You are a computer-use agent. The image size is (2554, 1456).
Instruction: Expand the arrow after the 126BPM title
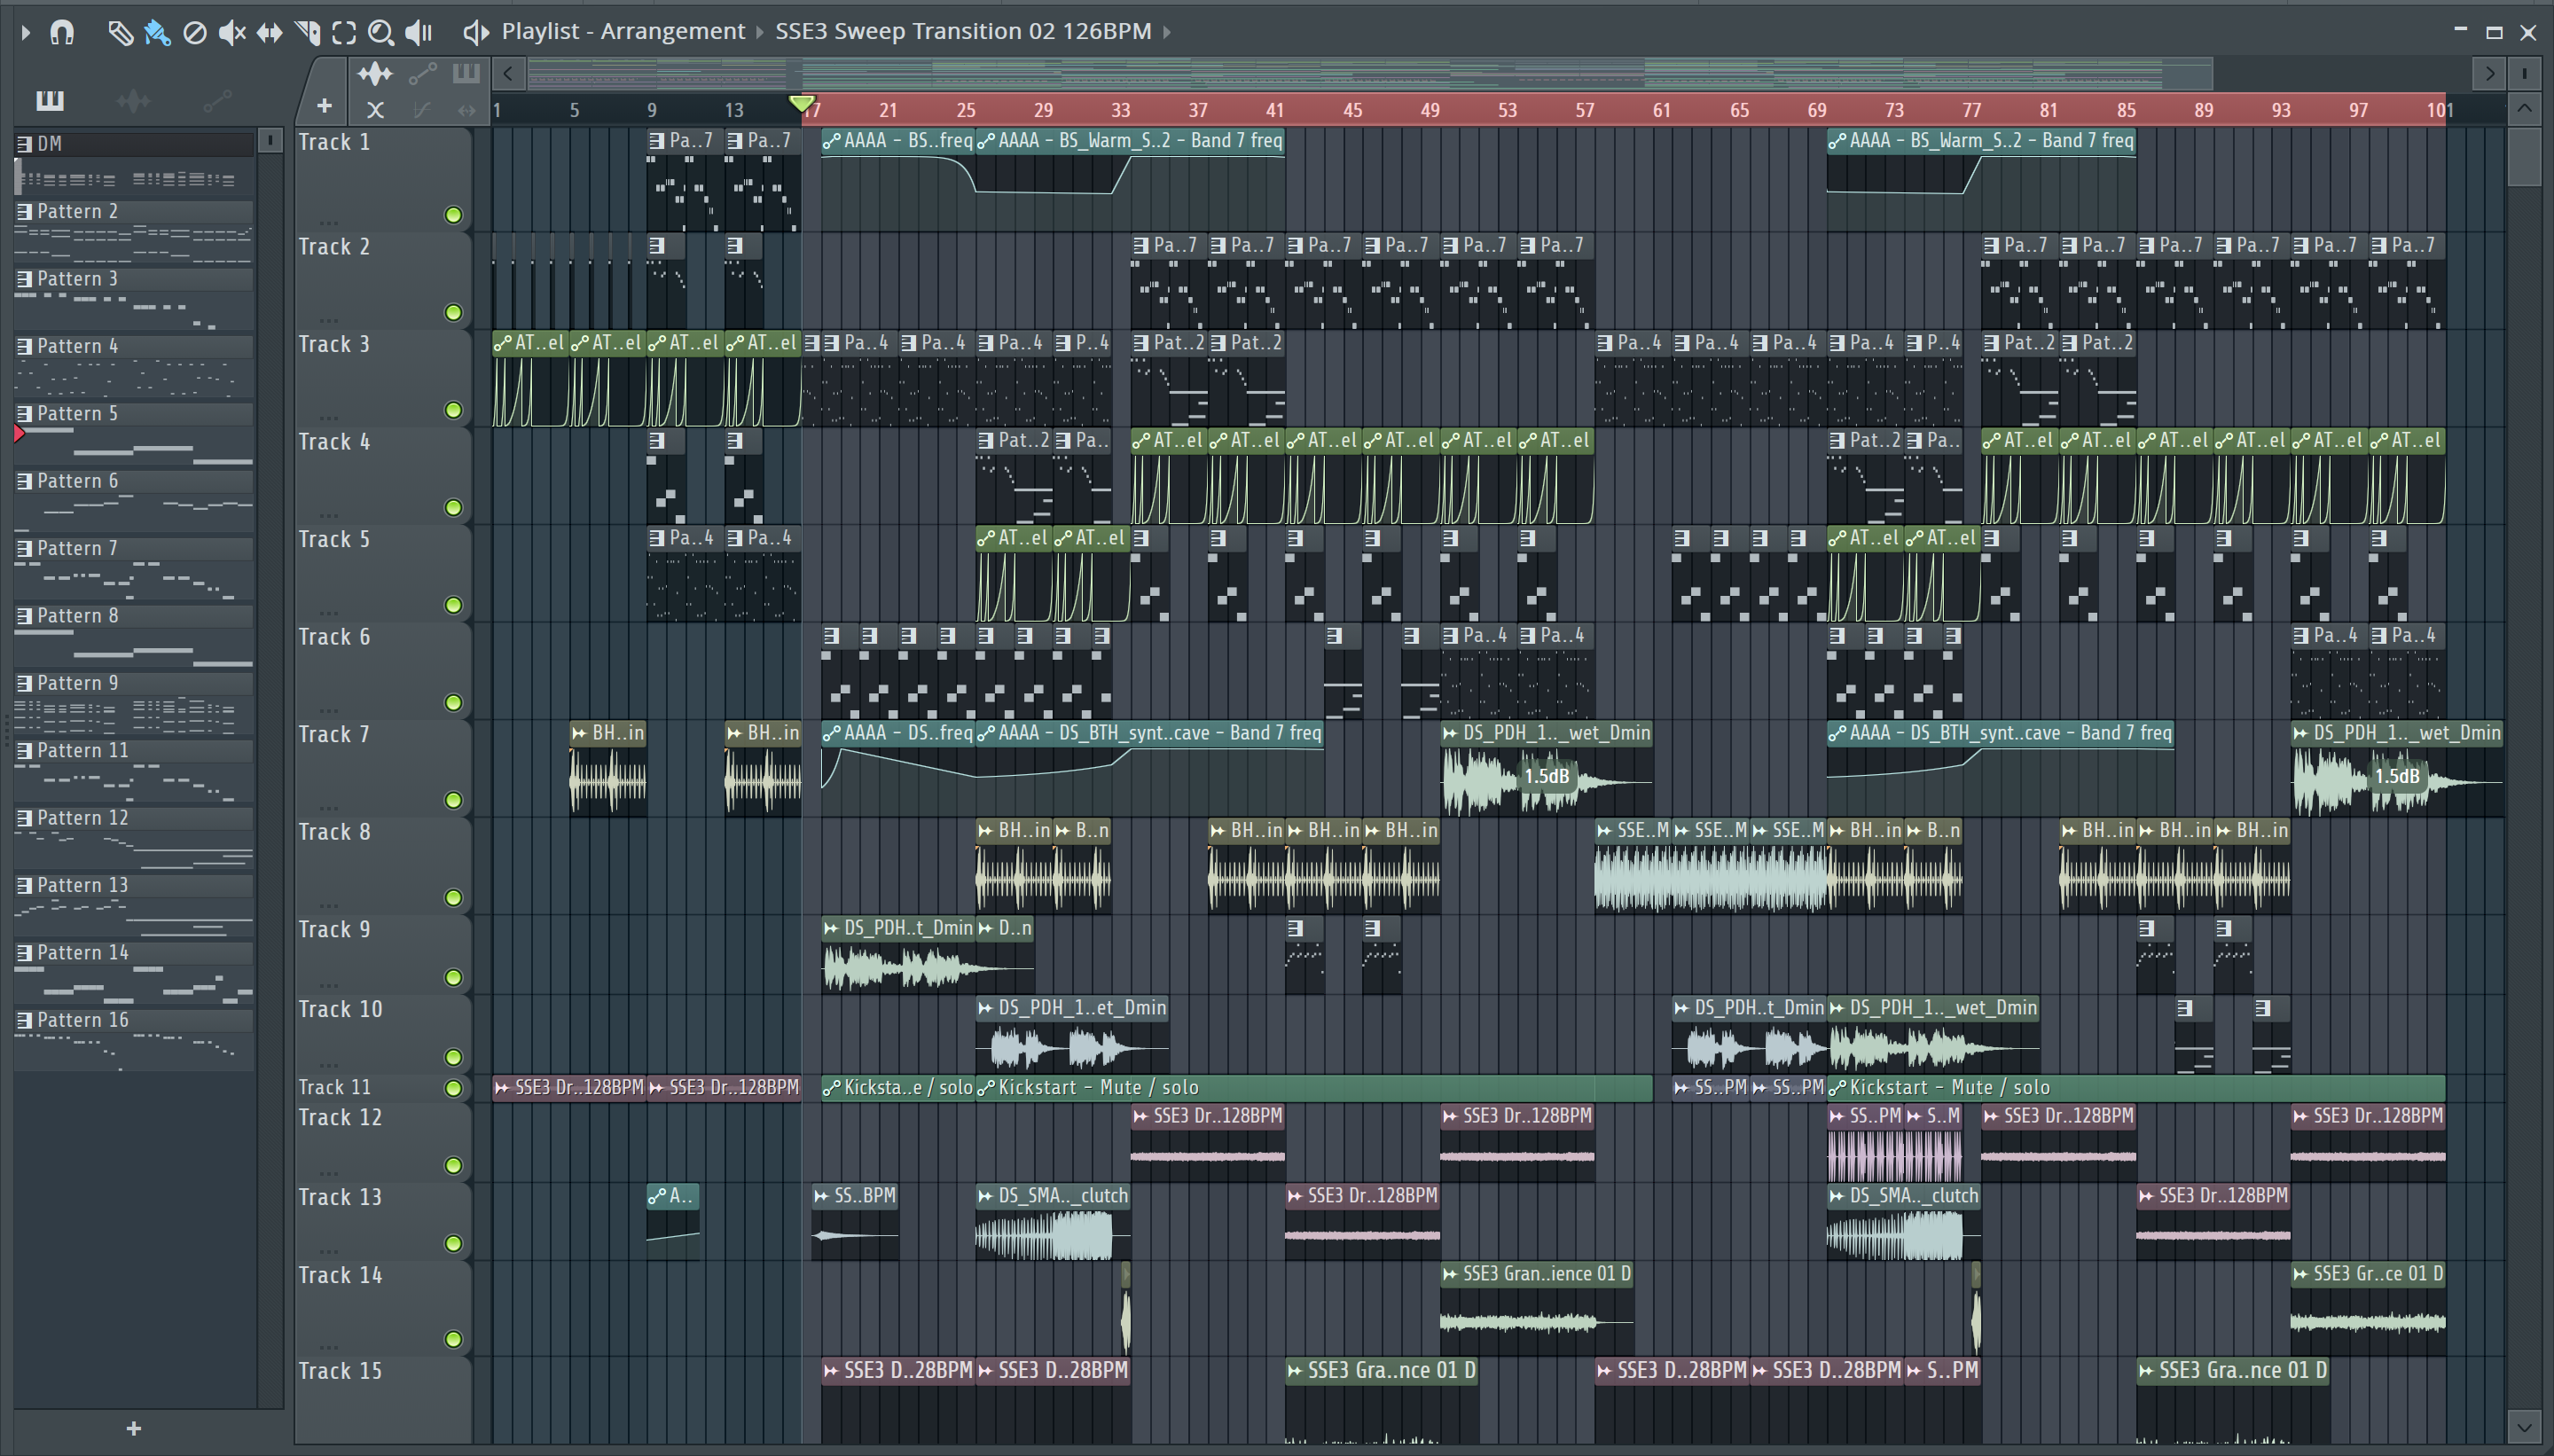tap(1166, 32)
